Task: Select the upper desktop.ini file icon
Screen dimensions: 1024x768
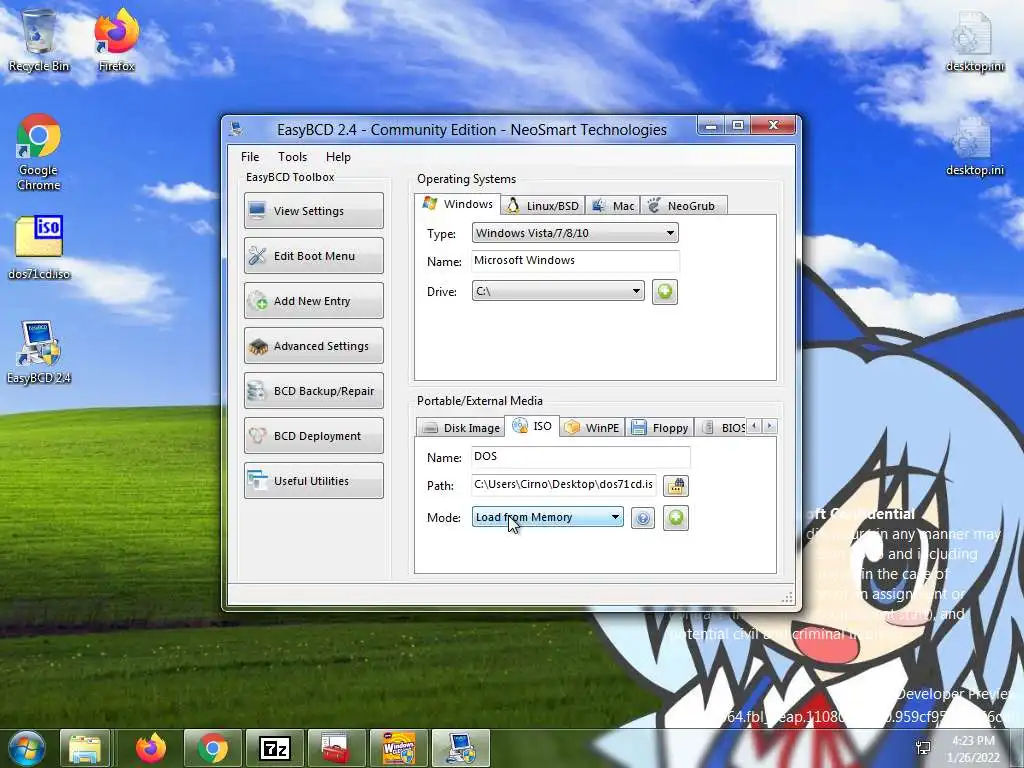Action: pyautogui.click(x=974, y=41)
